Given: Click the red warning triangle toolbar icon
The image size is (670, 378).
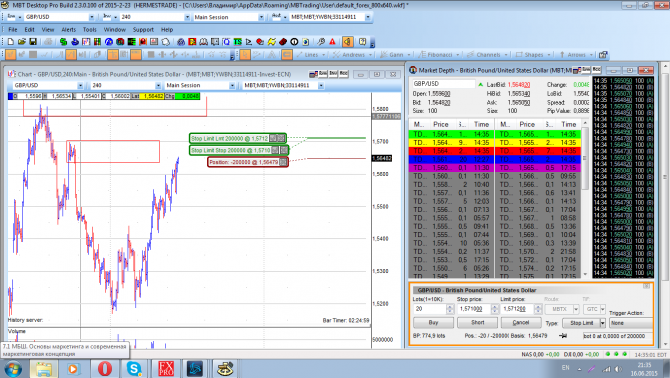Looking at the screenshot, I should pyautogui.click(x=332, y=42).
